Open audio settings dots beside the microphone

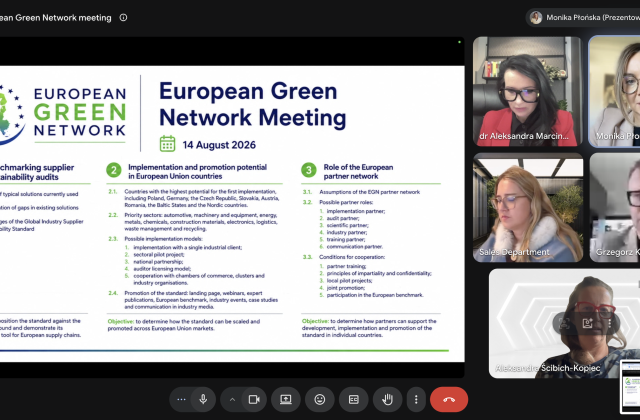point(181,400)
